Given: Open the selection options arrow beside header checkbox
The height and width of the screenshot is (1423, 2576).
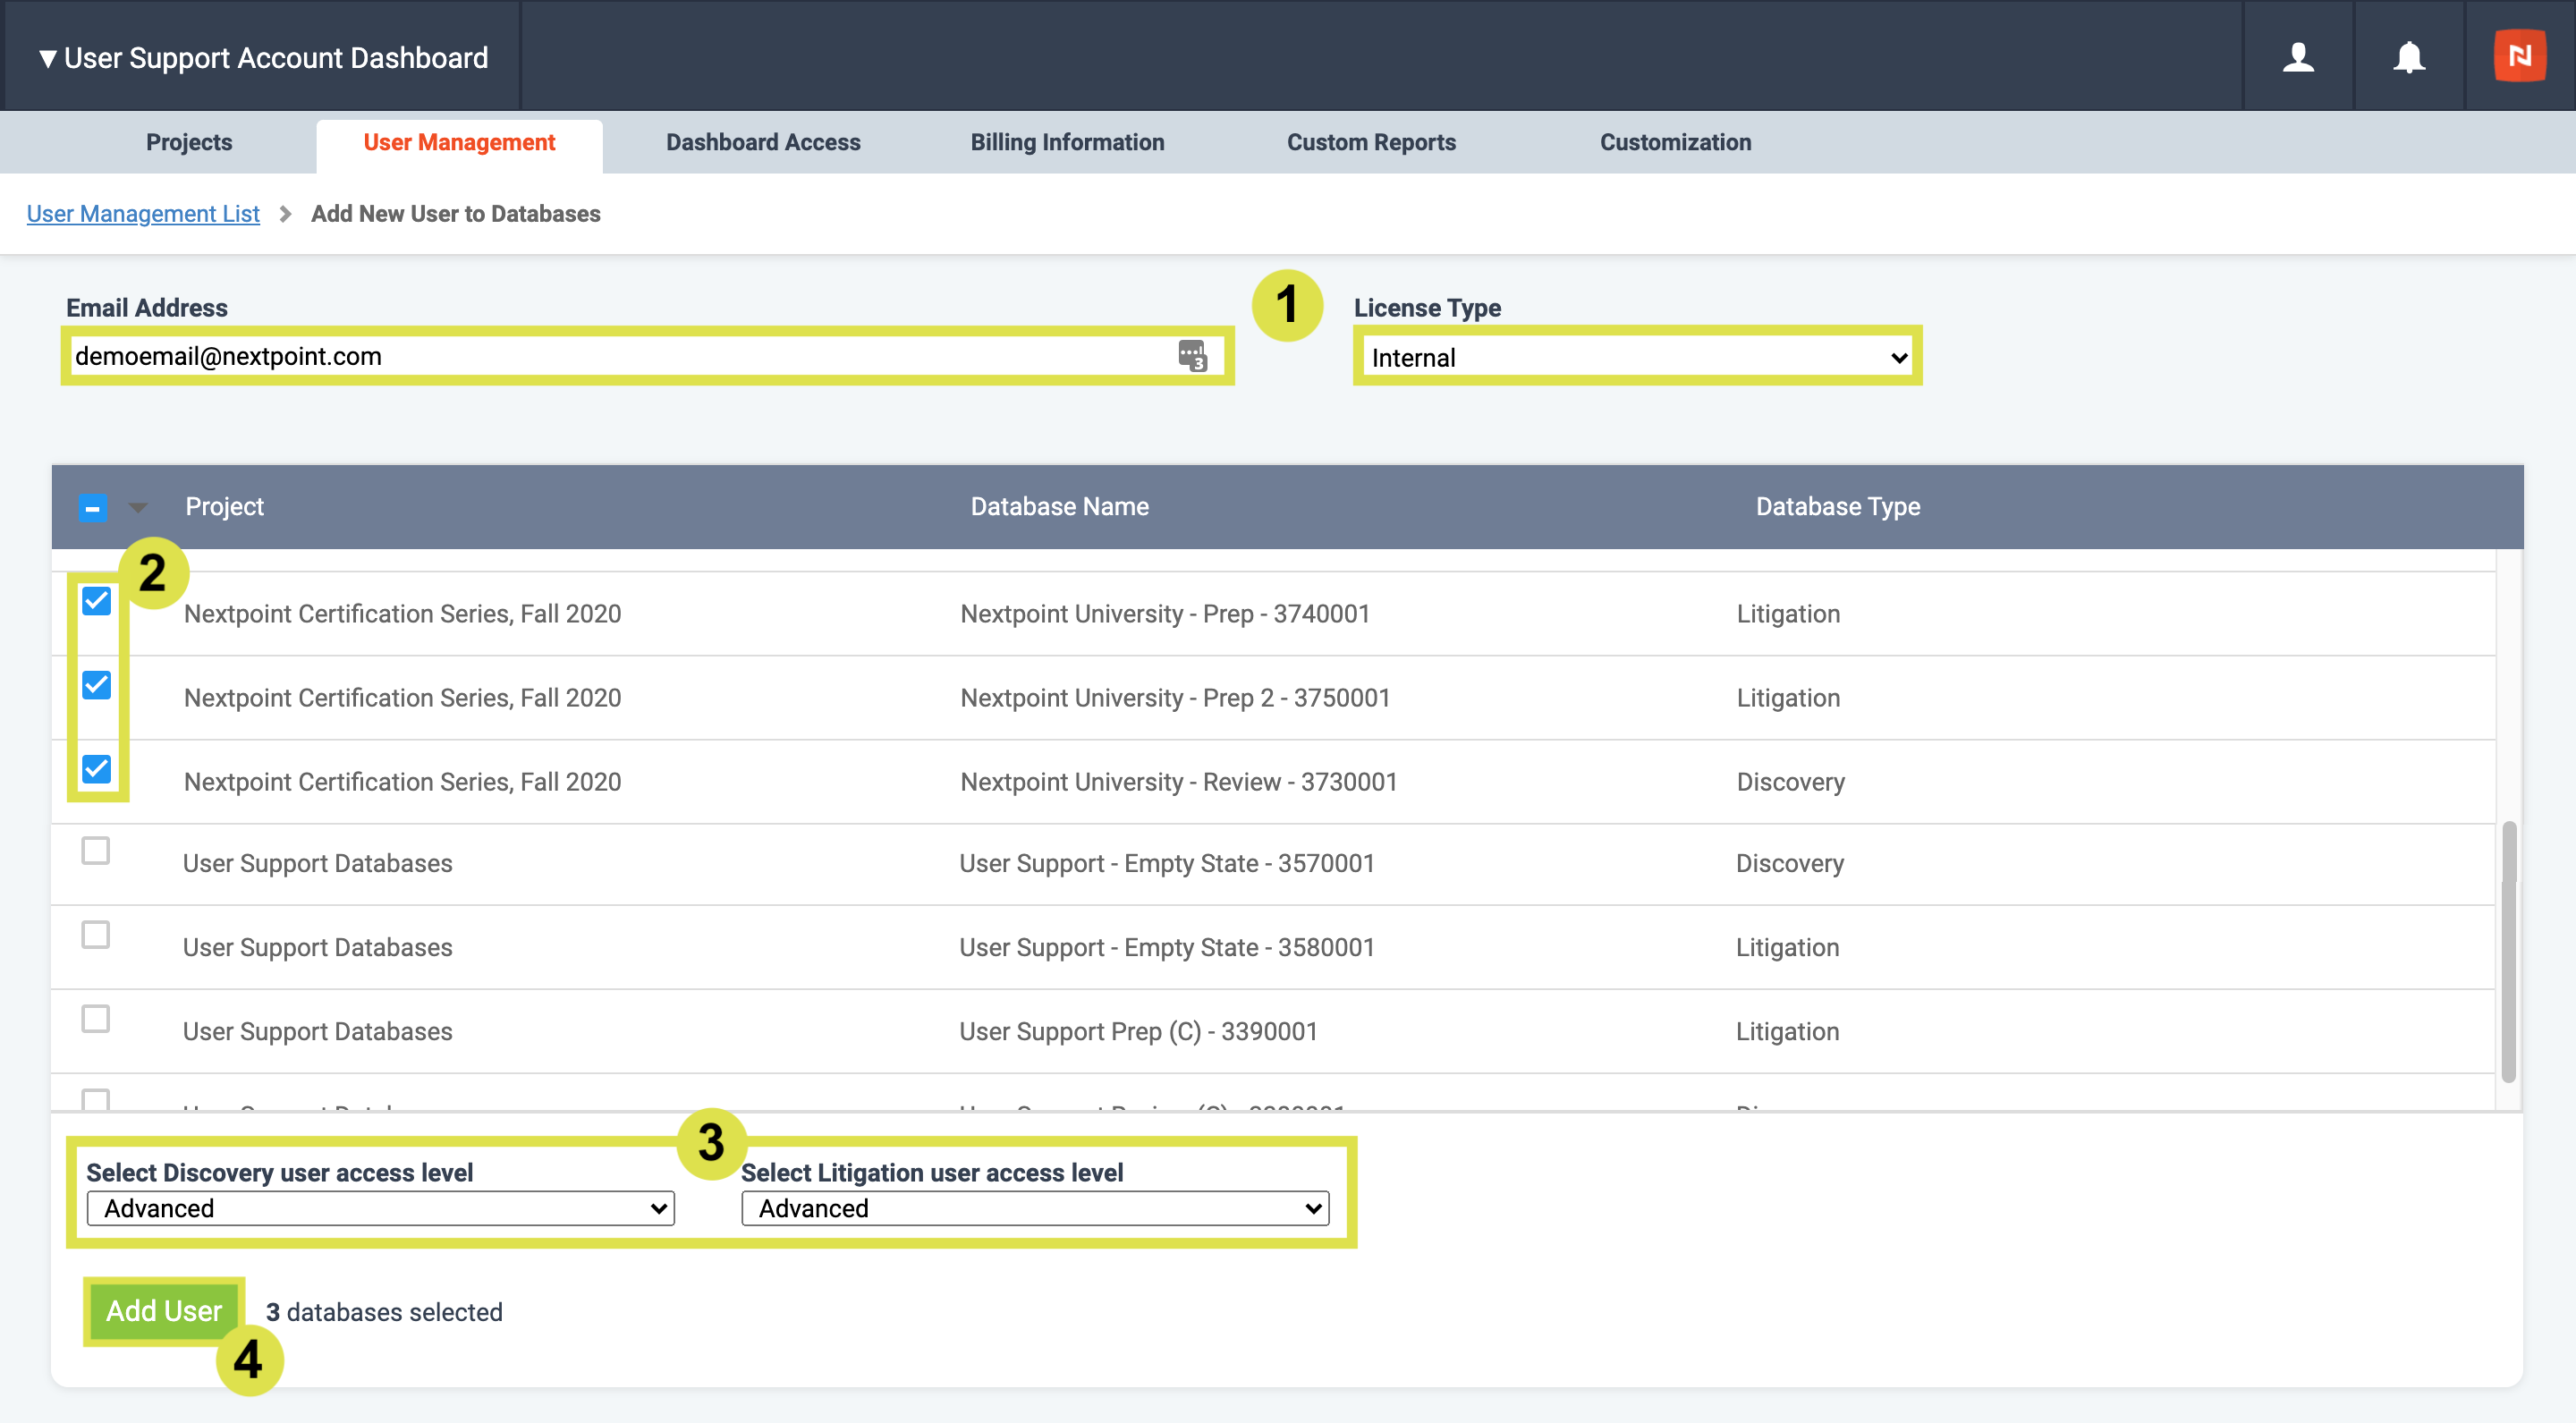Looking at the screenshot, I should click(138, 508).
